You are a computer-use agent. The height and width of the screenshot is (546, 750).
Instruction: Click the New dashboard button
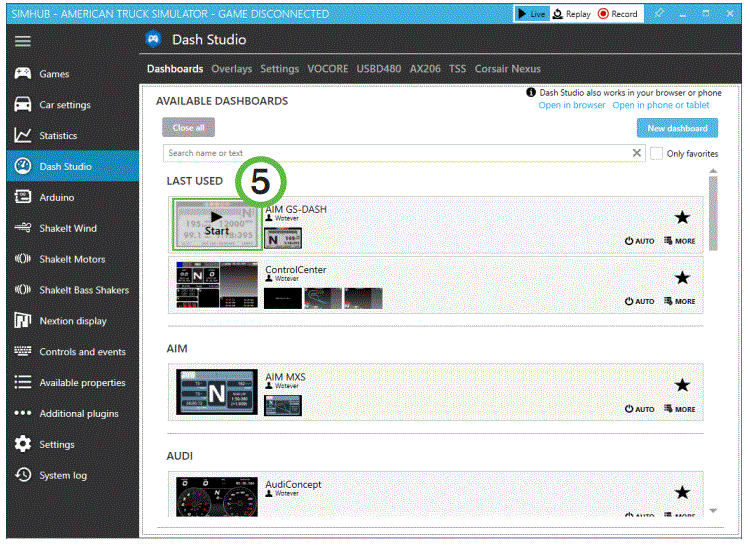(x=677, y=128)
